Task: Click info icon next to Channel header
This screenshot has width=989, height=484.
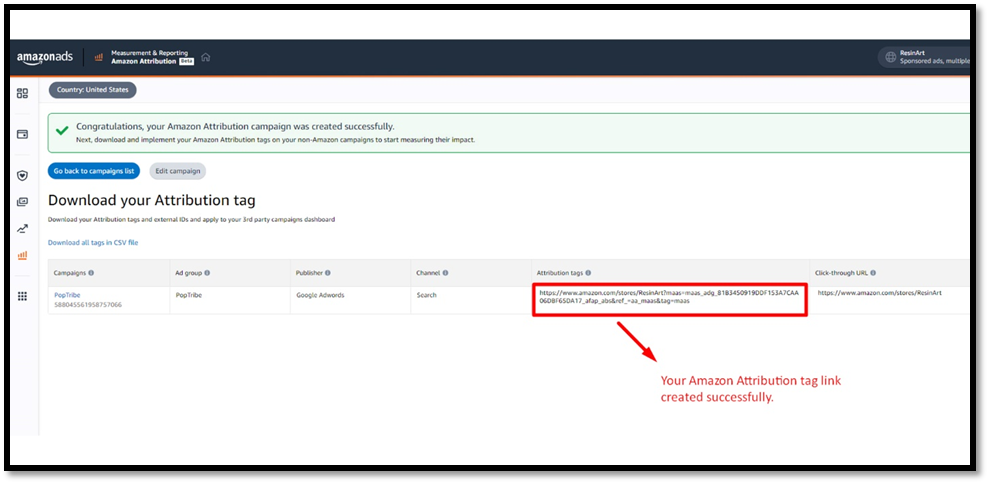Action: (x=445, y=273)
